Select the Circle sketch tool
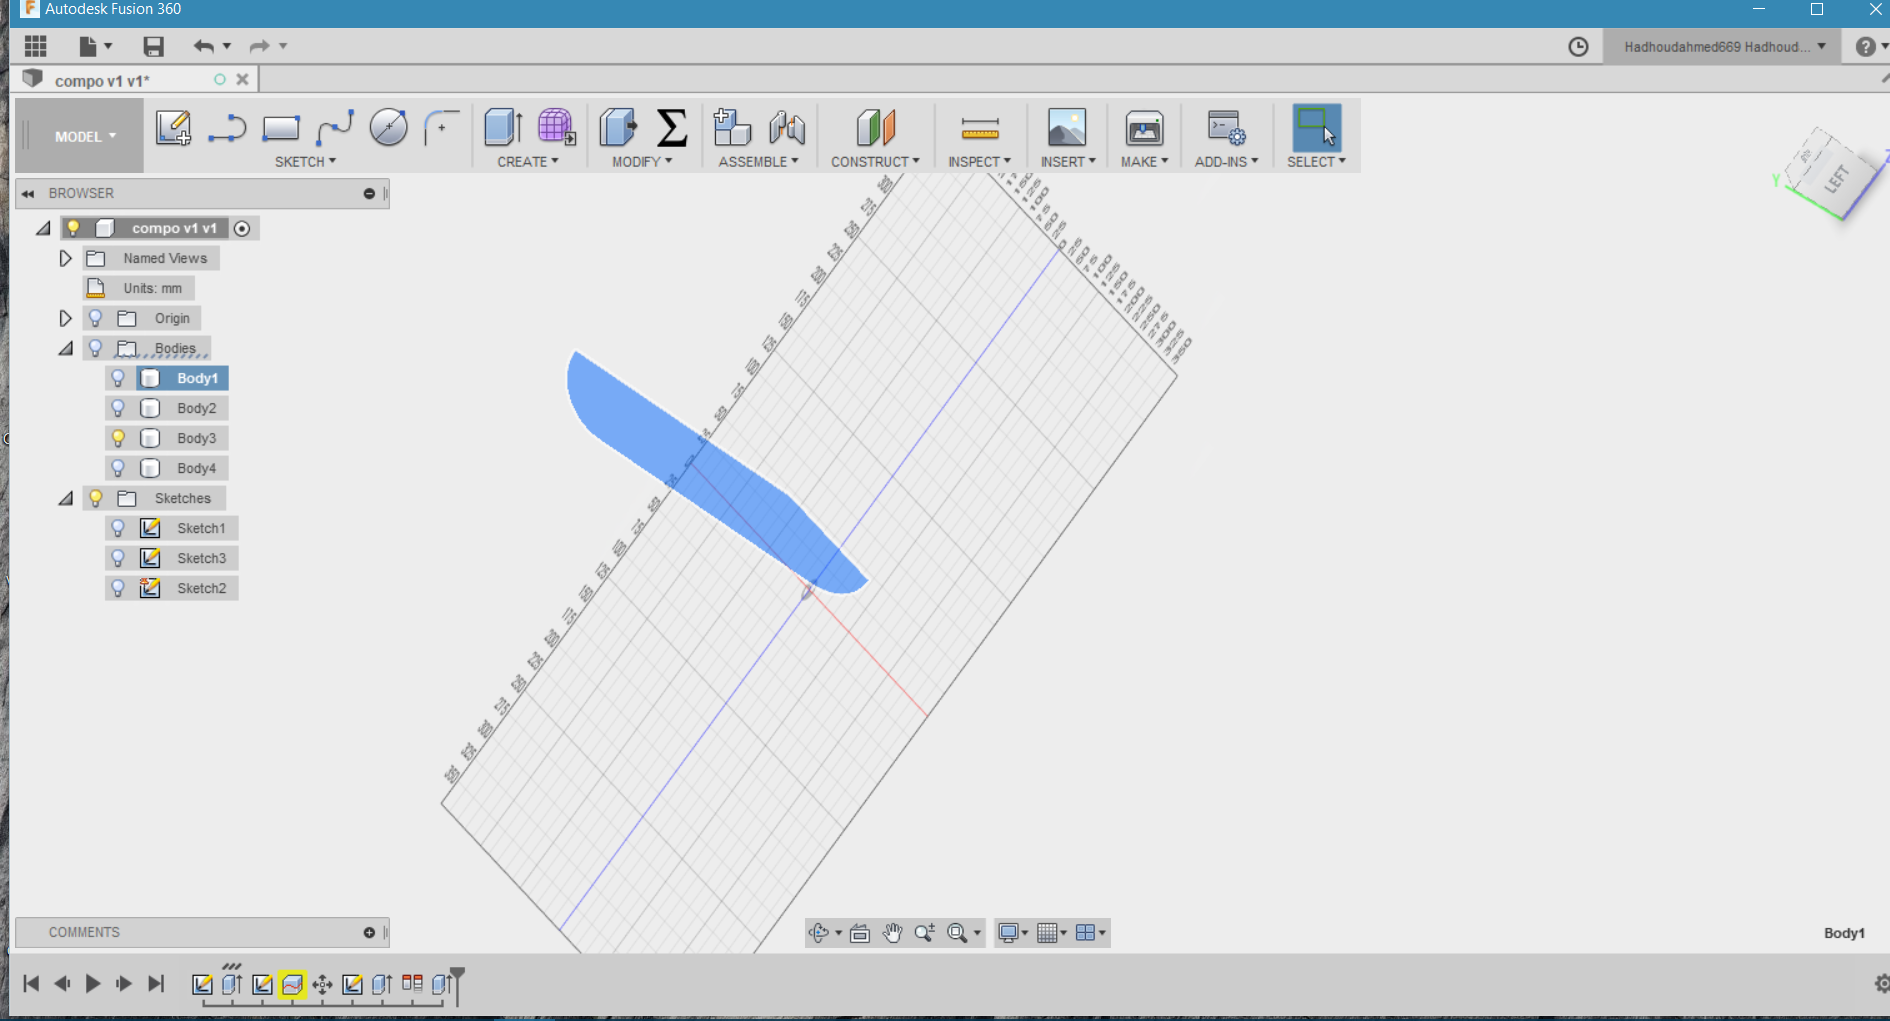 click(388, 128)
